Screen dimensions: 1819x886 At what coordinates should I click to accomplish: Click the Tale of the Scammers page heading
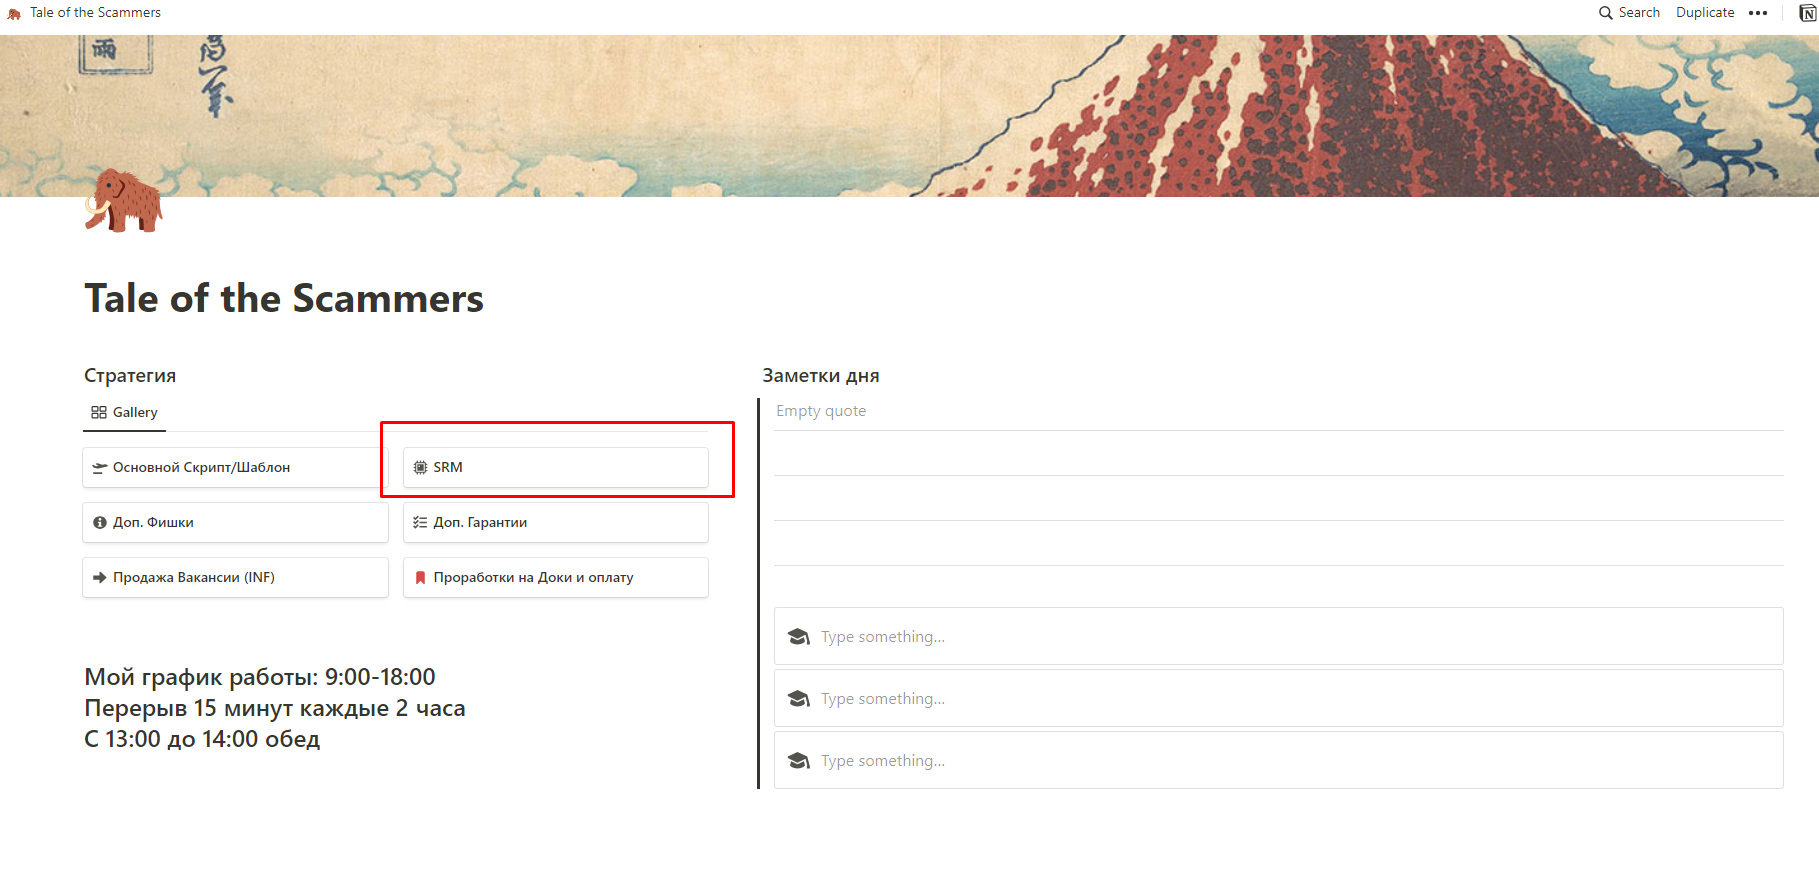click(284, 299)
